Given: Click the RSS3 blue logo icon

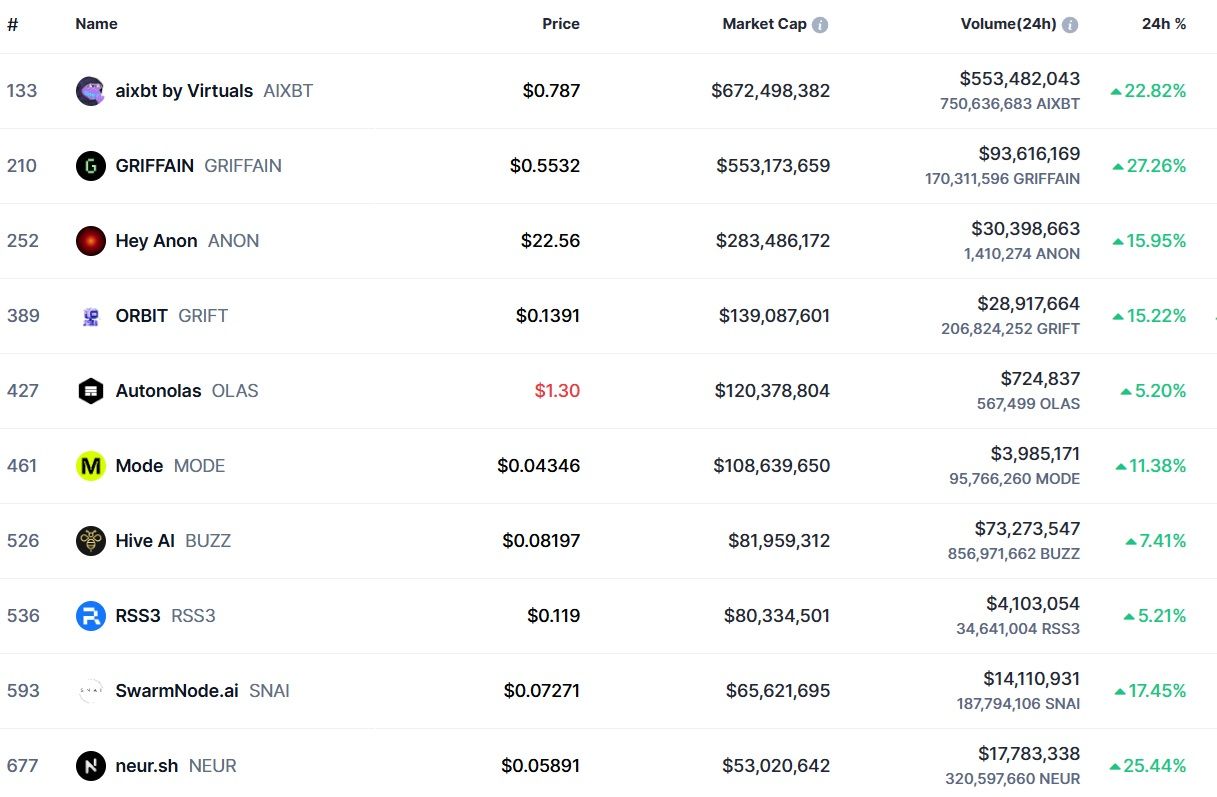Looking at the screenshot, I should (x=90, y=616).
